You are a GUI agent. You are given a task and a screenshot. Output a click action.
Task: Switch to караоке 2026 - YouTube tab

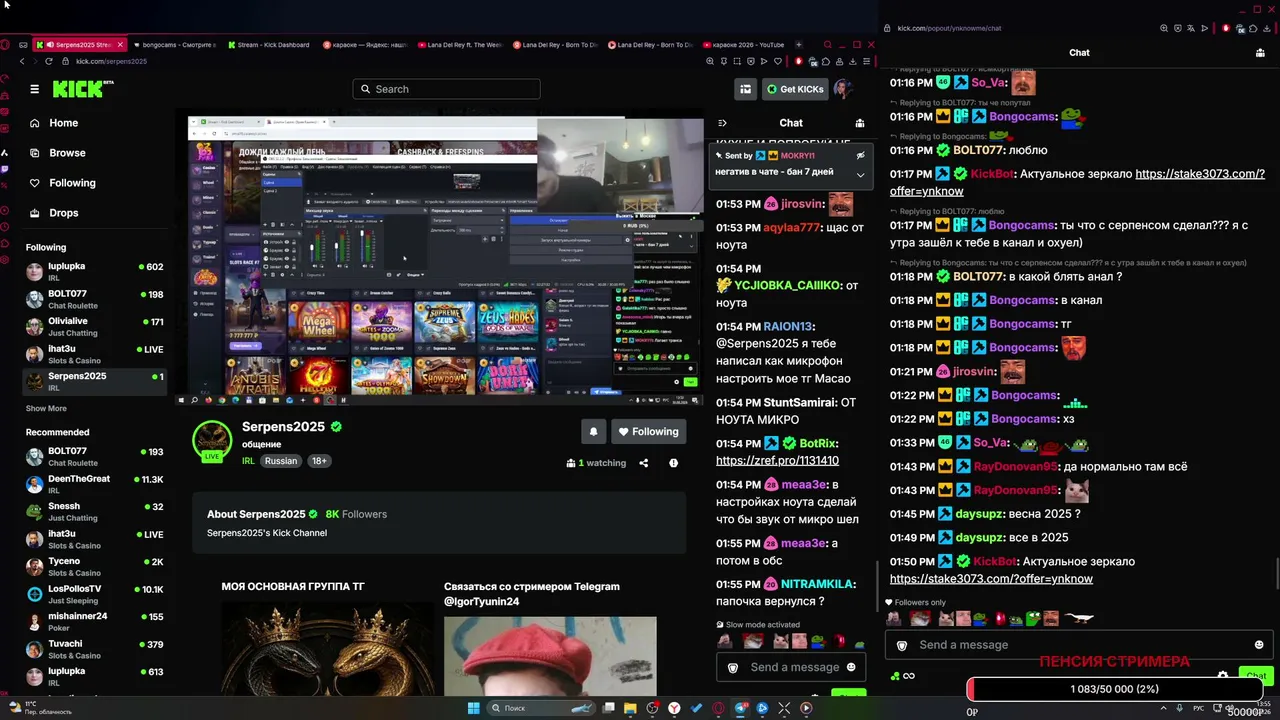tap(743, 45)
